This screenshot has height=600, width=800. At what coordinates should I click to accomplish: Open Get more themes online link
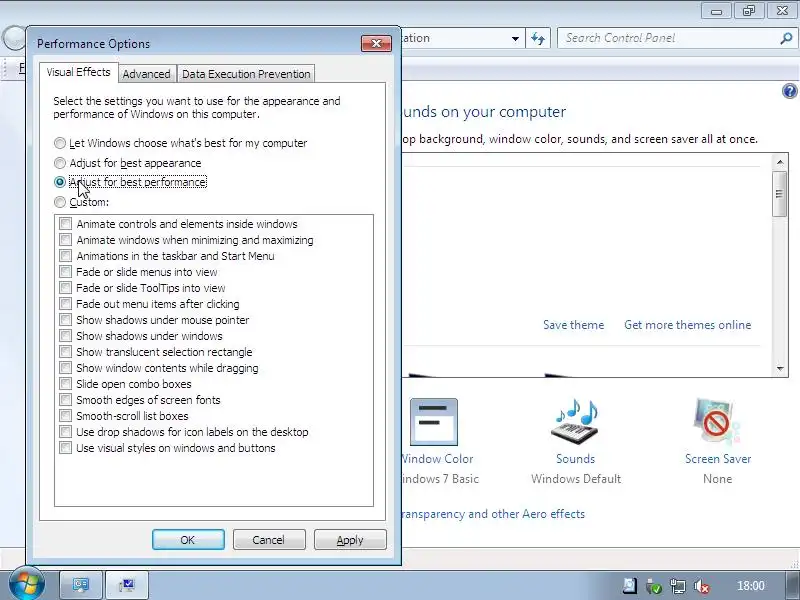687,325
